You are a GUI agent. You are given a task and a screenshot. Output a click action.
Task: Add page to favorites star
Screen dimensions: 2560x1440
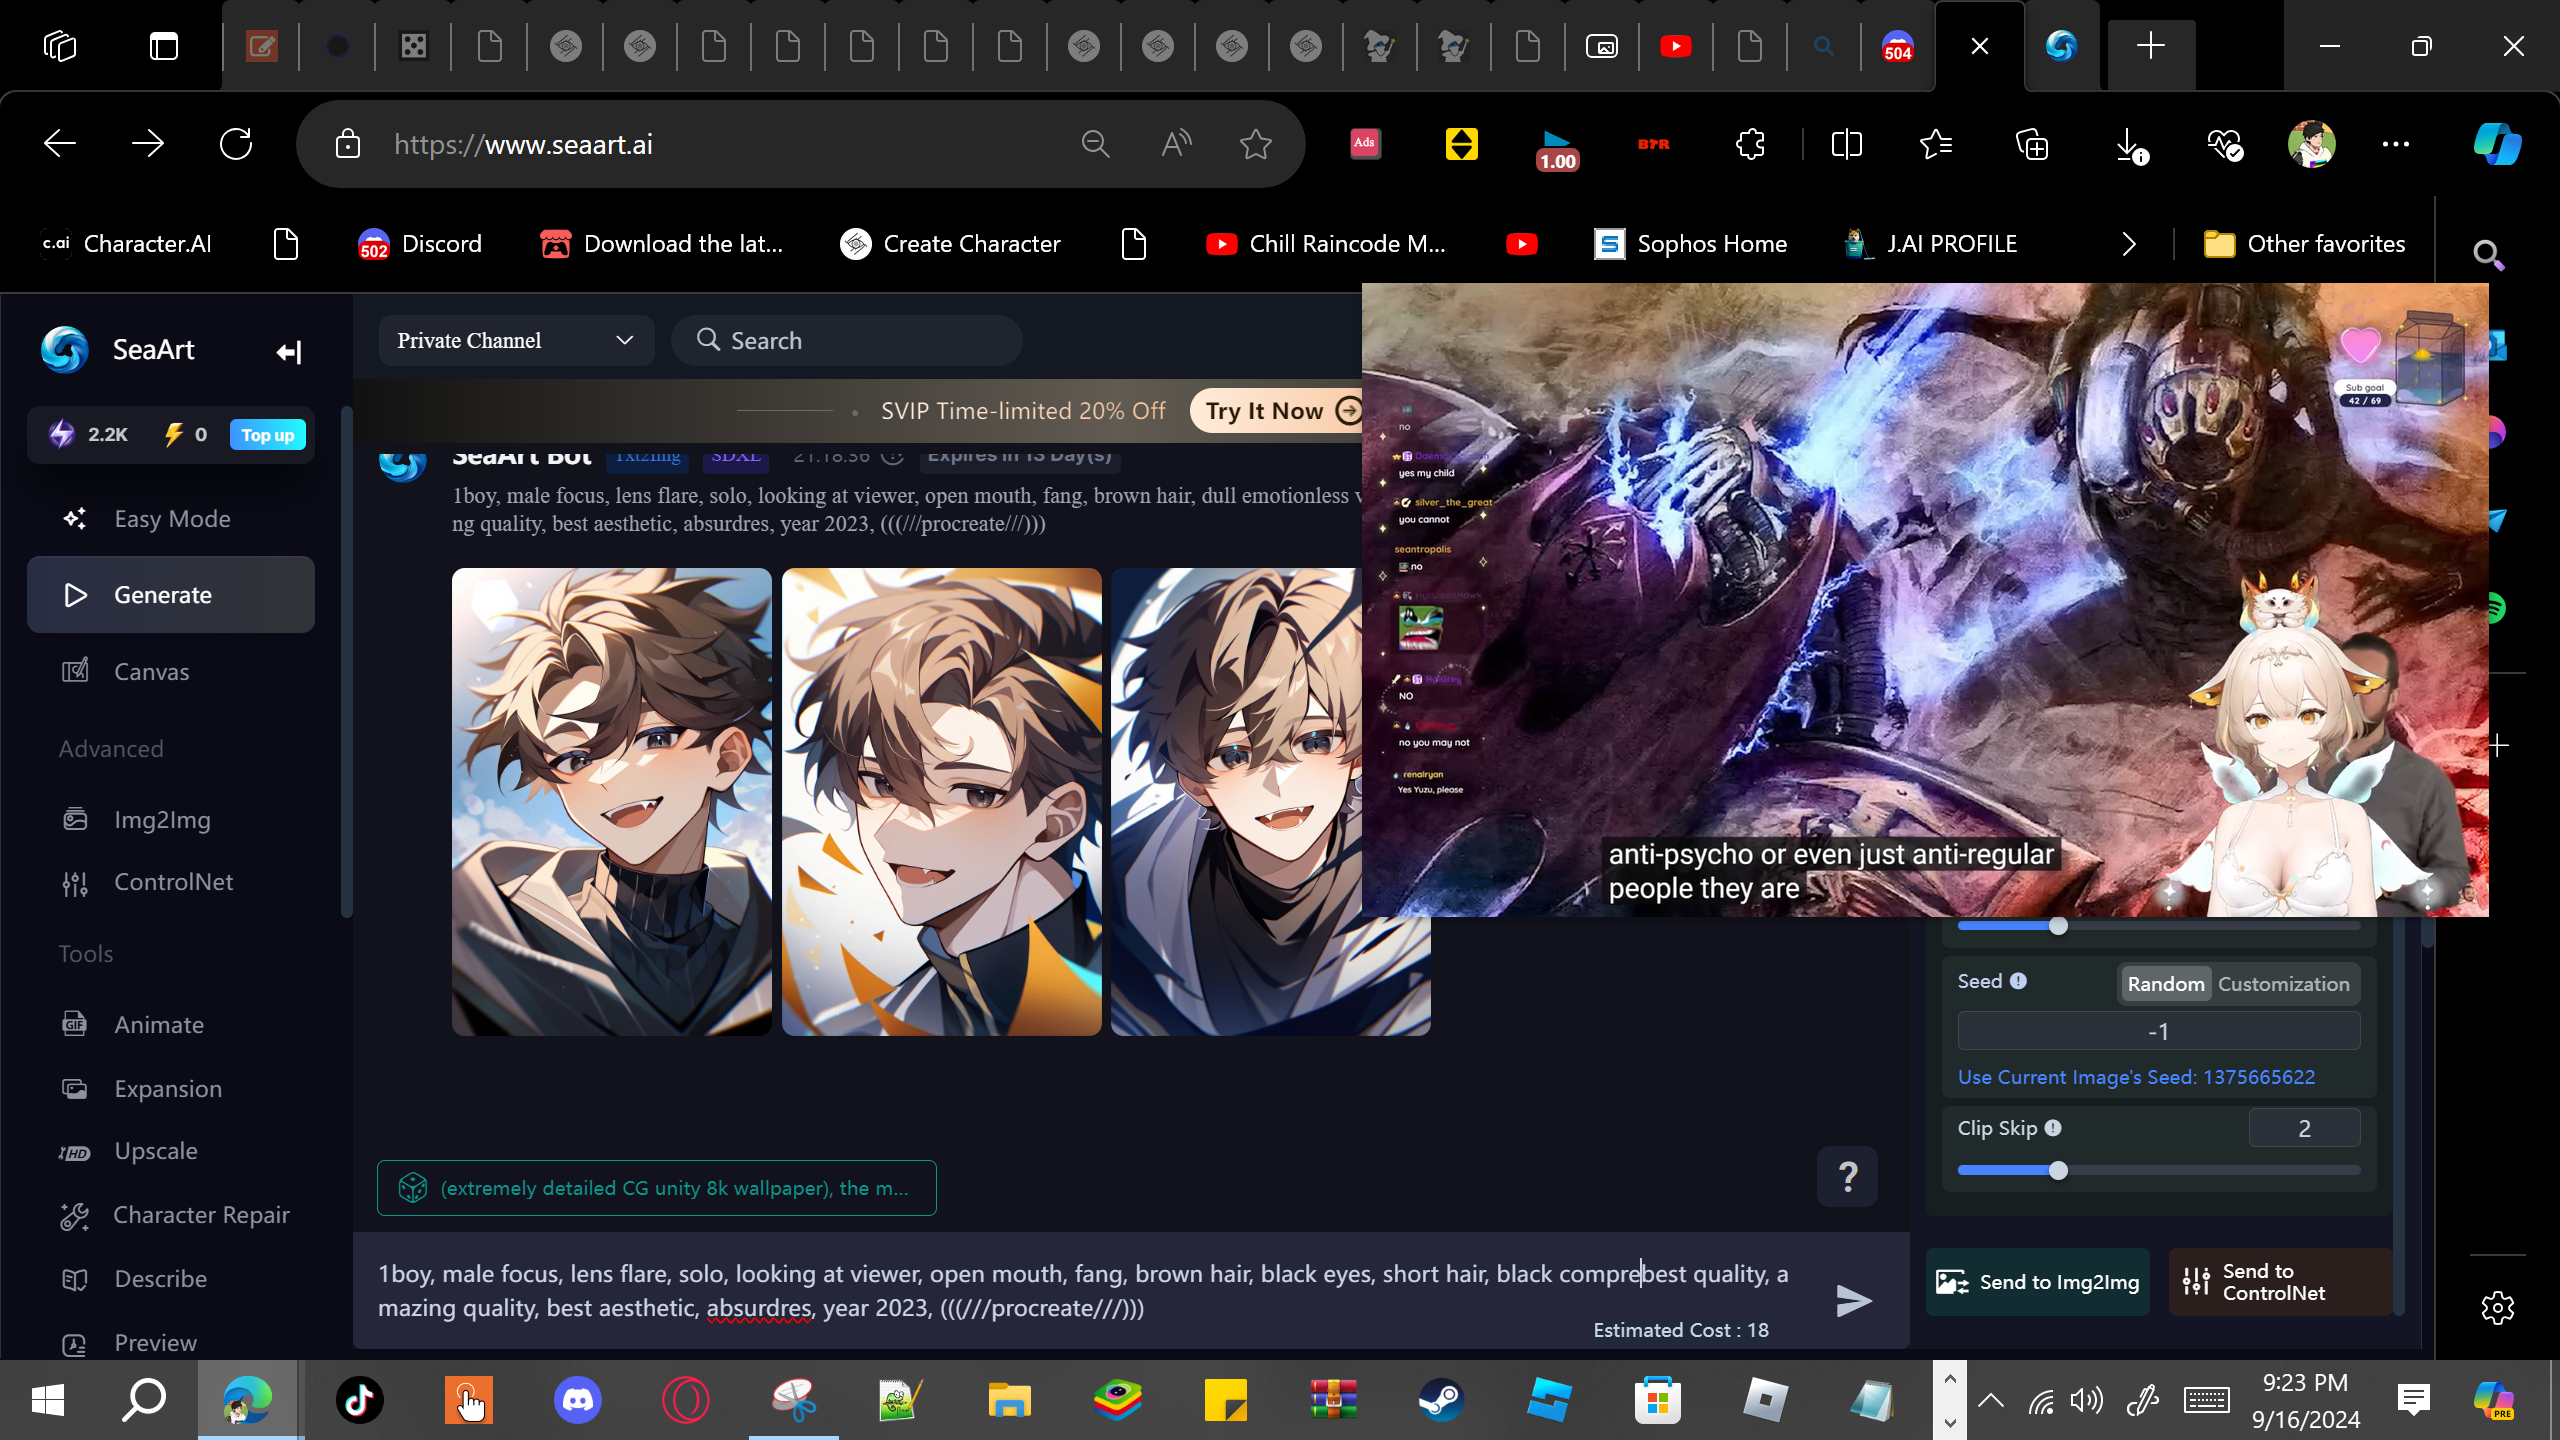1256,145
